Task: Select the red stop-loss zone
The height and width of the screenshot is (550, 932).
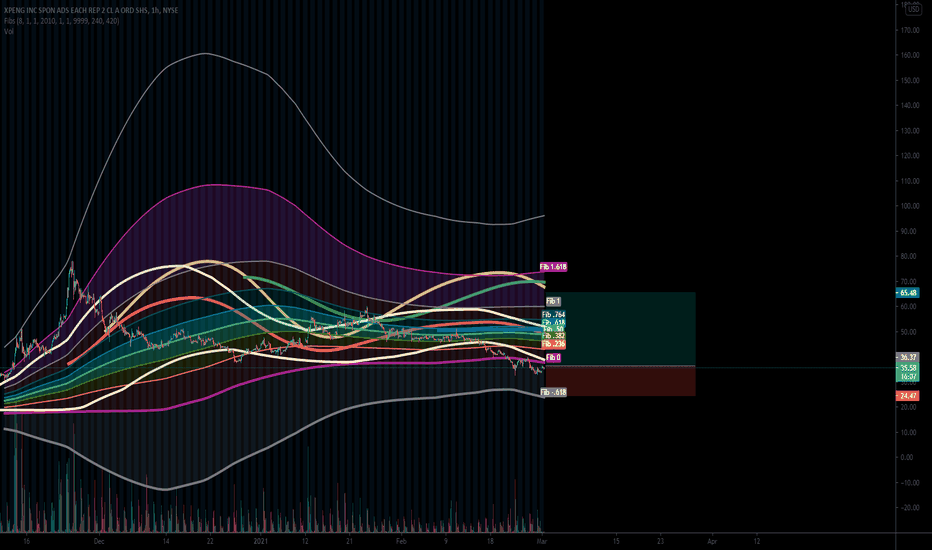Action: 621,381
